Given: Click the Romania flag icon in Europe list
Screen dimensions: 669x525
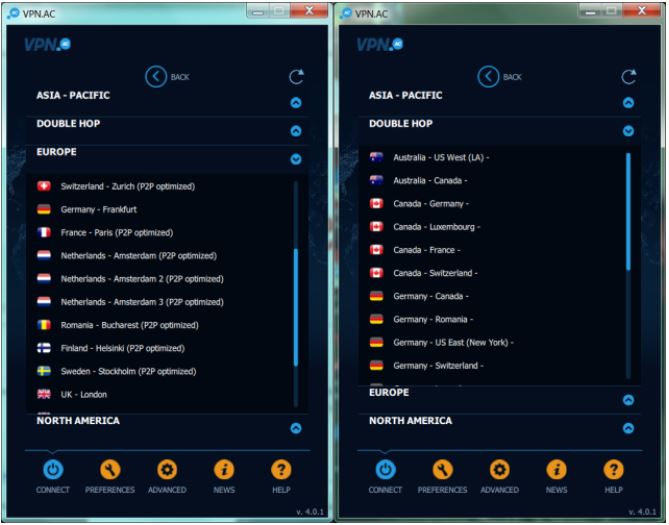Looking at the screenshot, I should click(44, 325).
